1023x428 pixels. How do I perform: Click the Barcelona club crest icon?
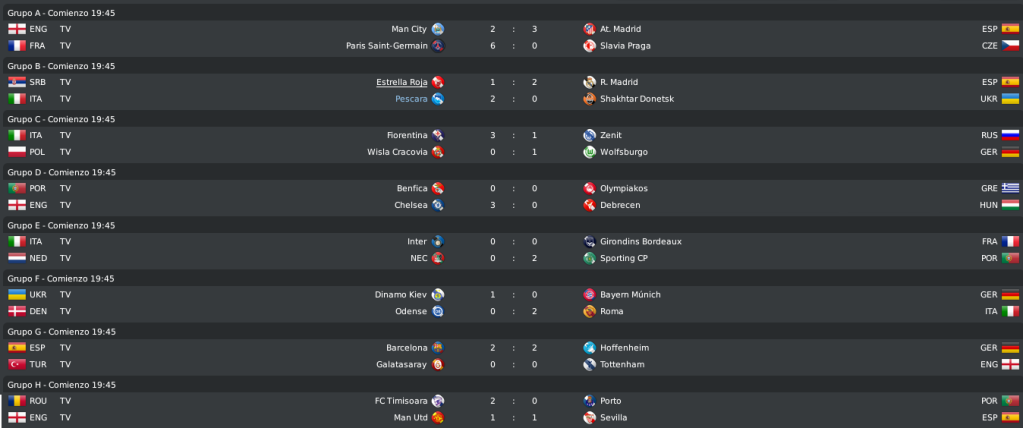pyautogui.click(x=438, y=348)
